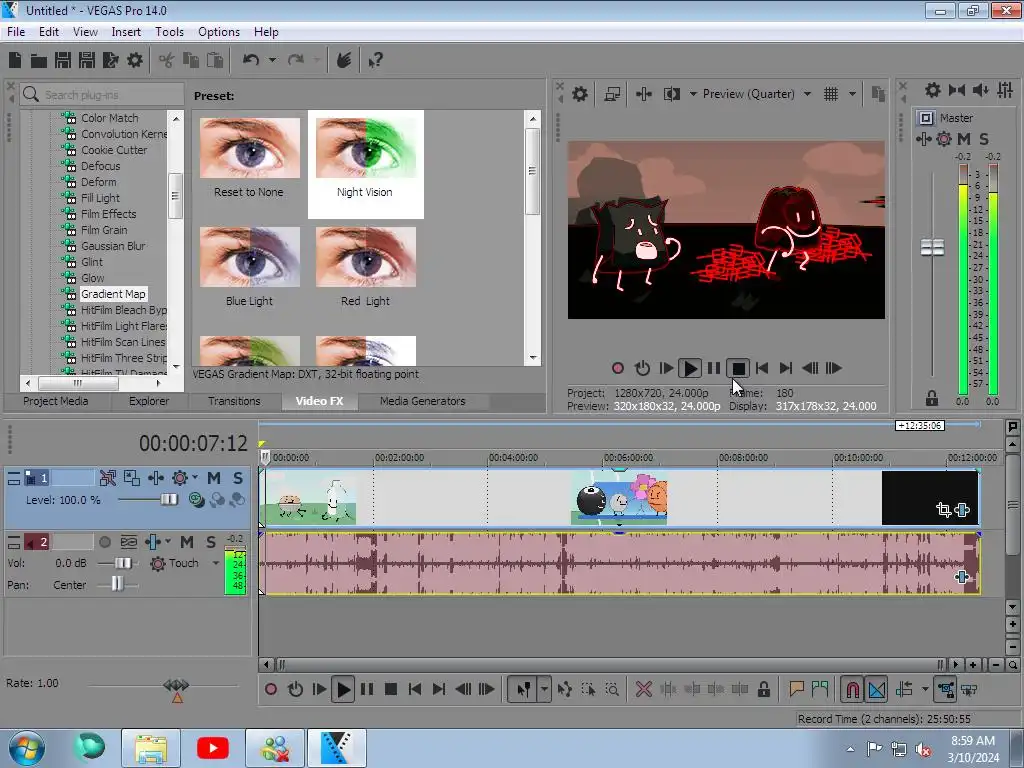Pause playback in timeline transport
This screenshot has height=768, width=1024.
point(367,689)
